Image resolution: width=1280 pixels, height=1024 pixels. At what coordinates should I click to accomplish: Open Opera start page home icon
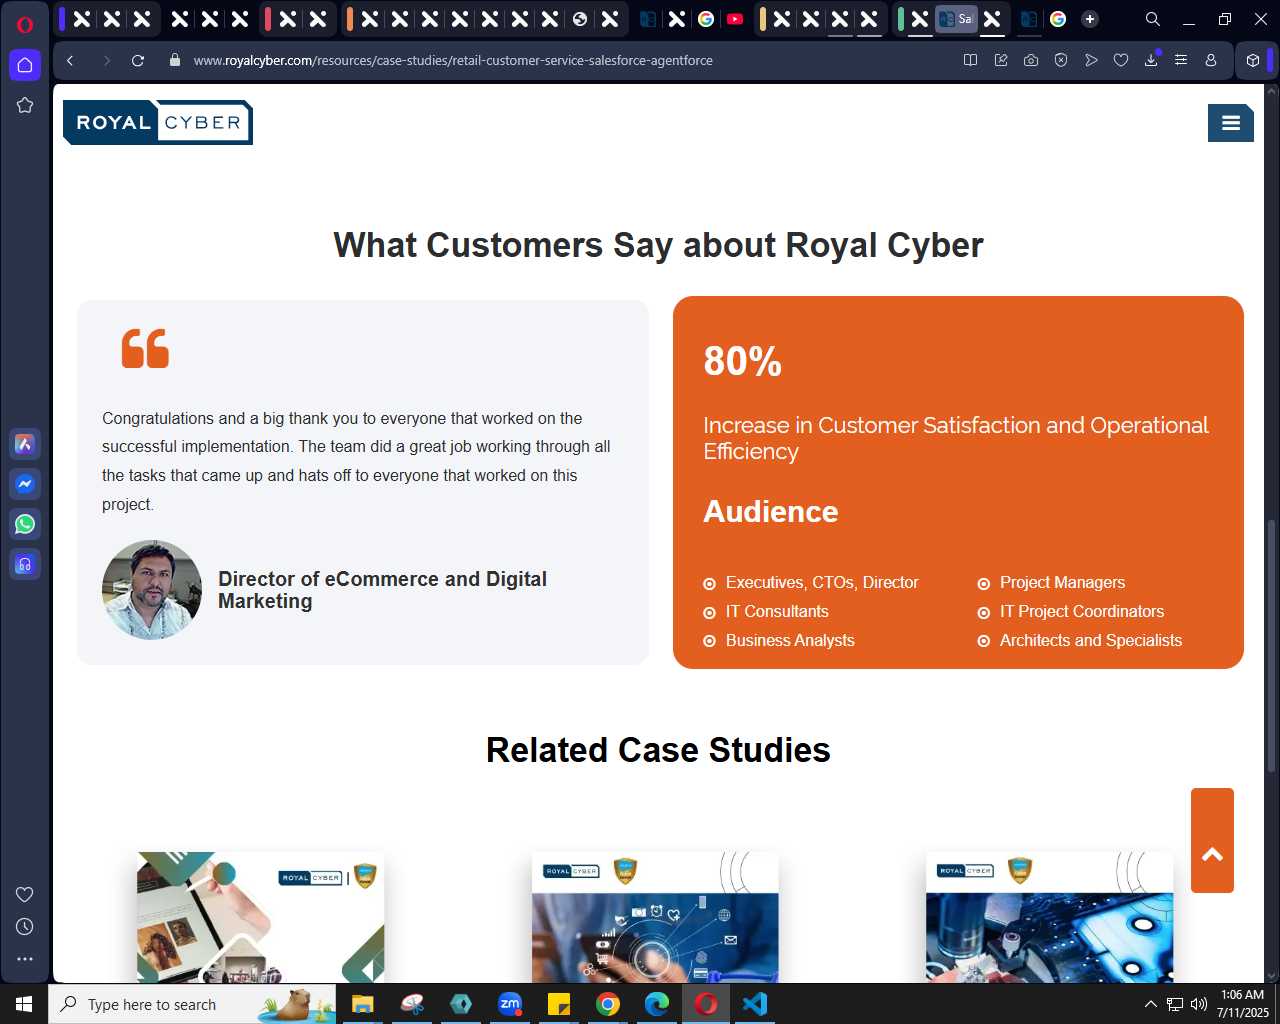coord(25,65)
